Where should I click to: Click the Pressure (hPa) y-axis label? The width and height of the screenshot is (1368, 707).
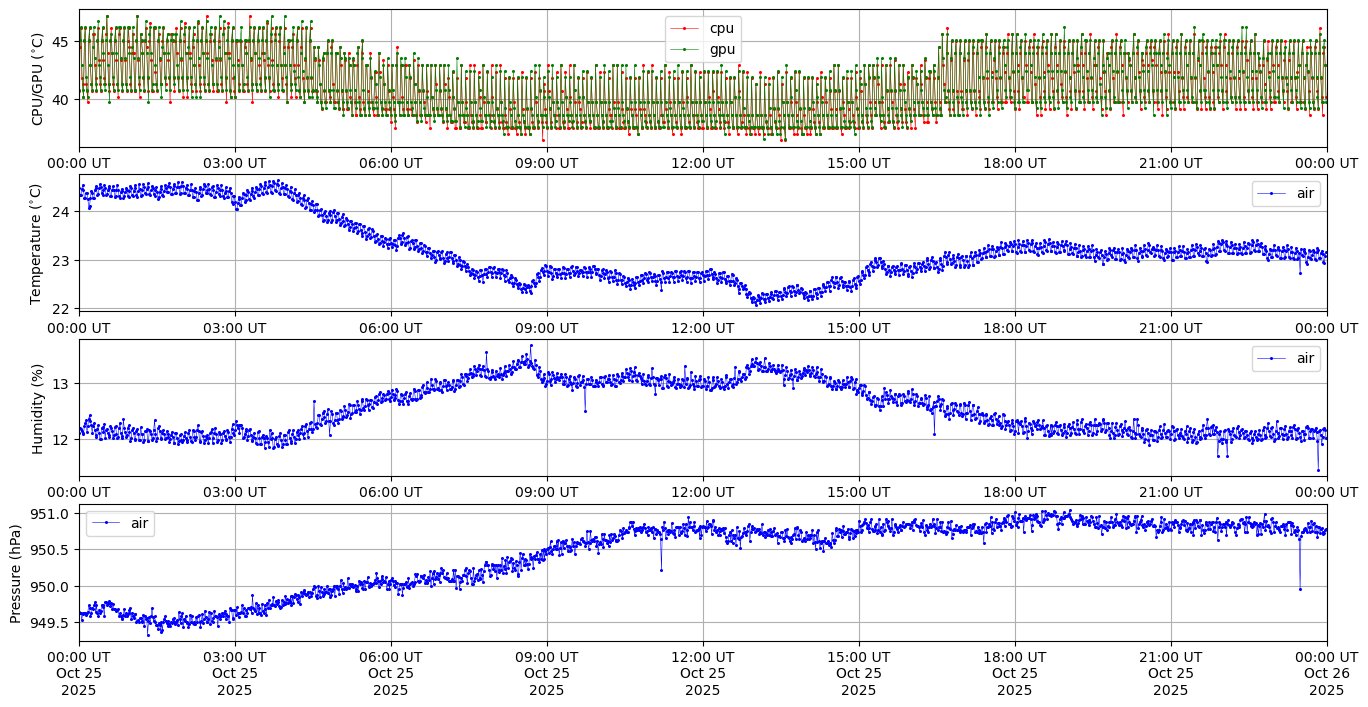click(x=15, y=573)
